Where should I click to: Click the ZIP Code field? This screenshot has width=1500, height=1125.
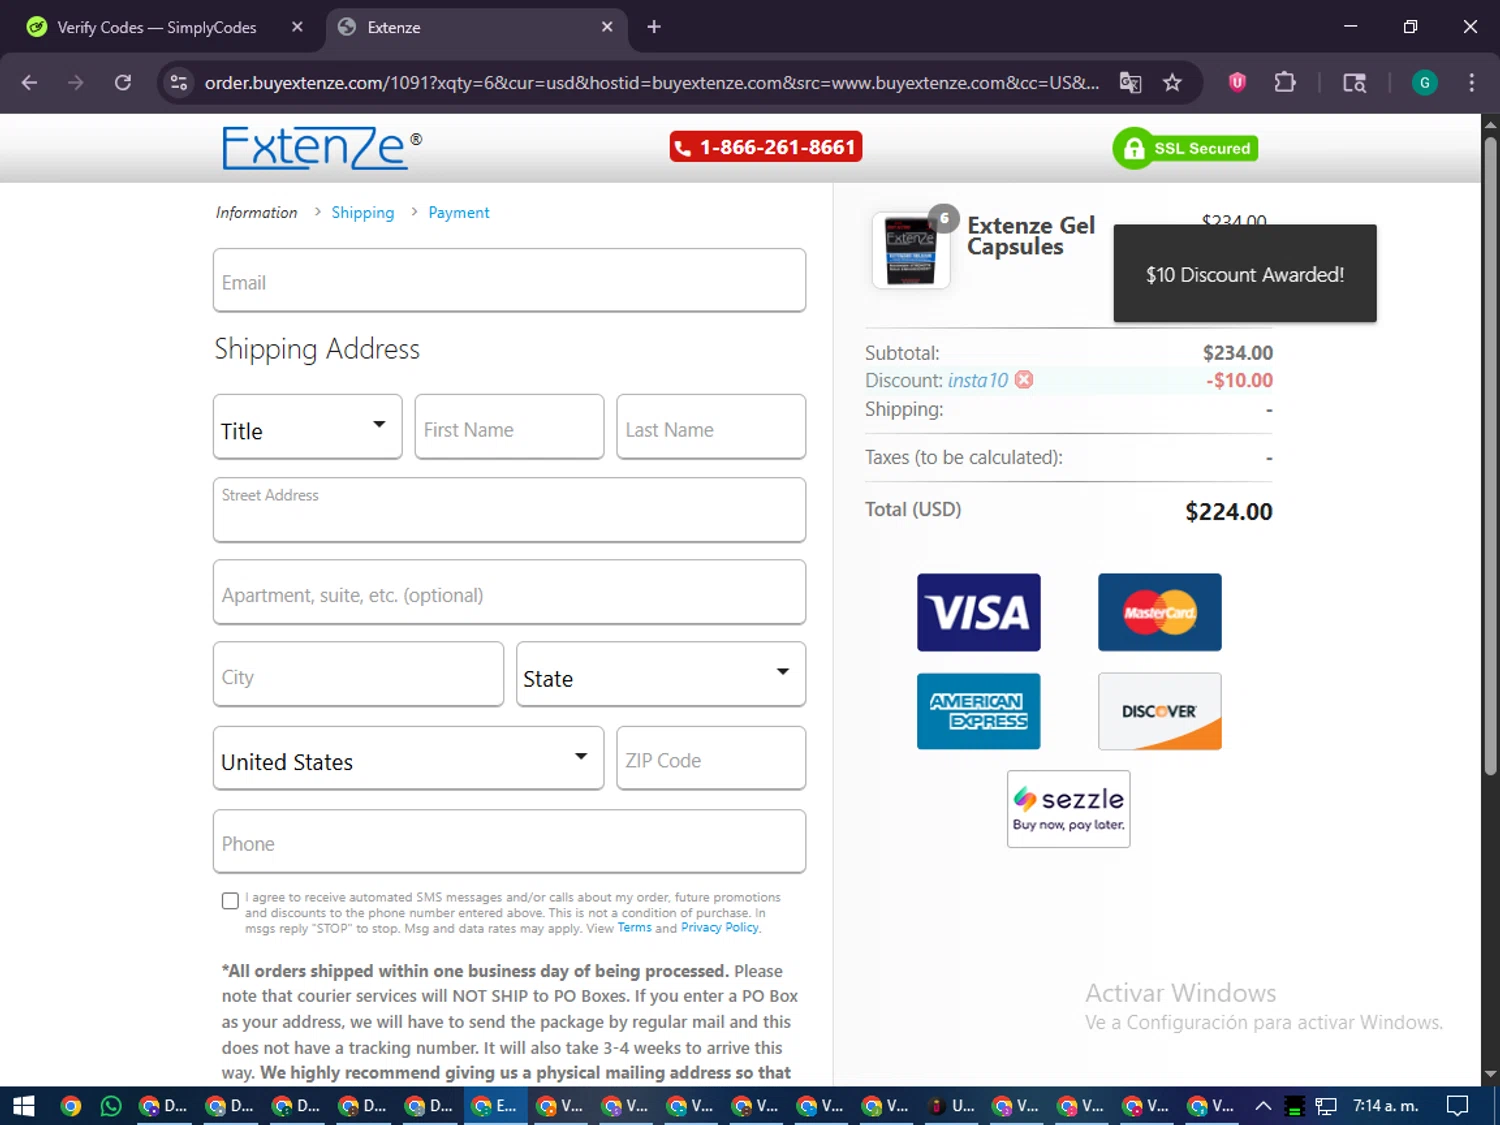pos(711,758)
